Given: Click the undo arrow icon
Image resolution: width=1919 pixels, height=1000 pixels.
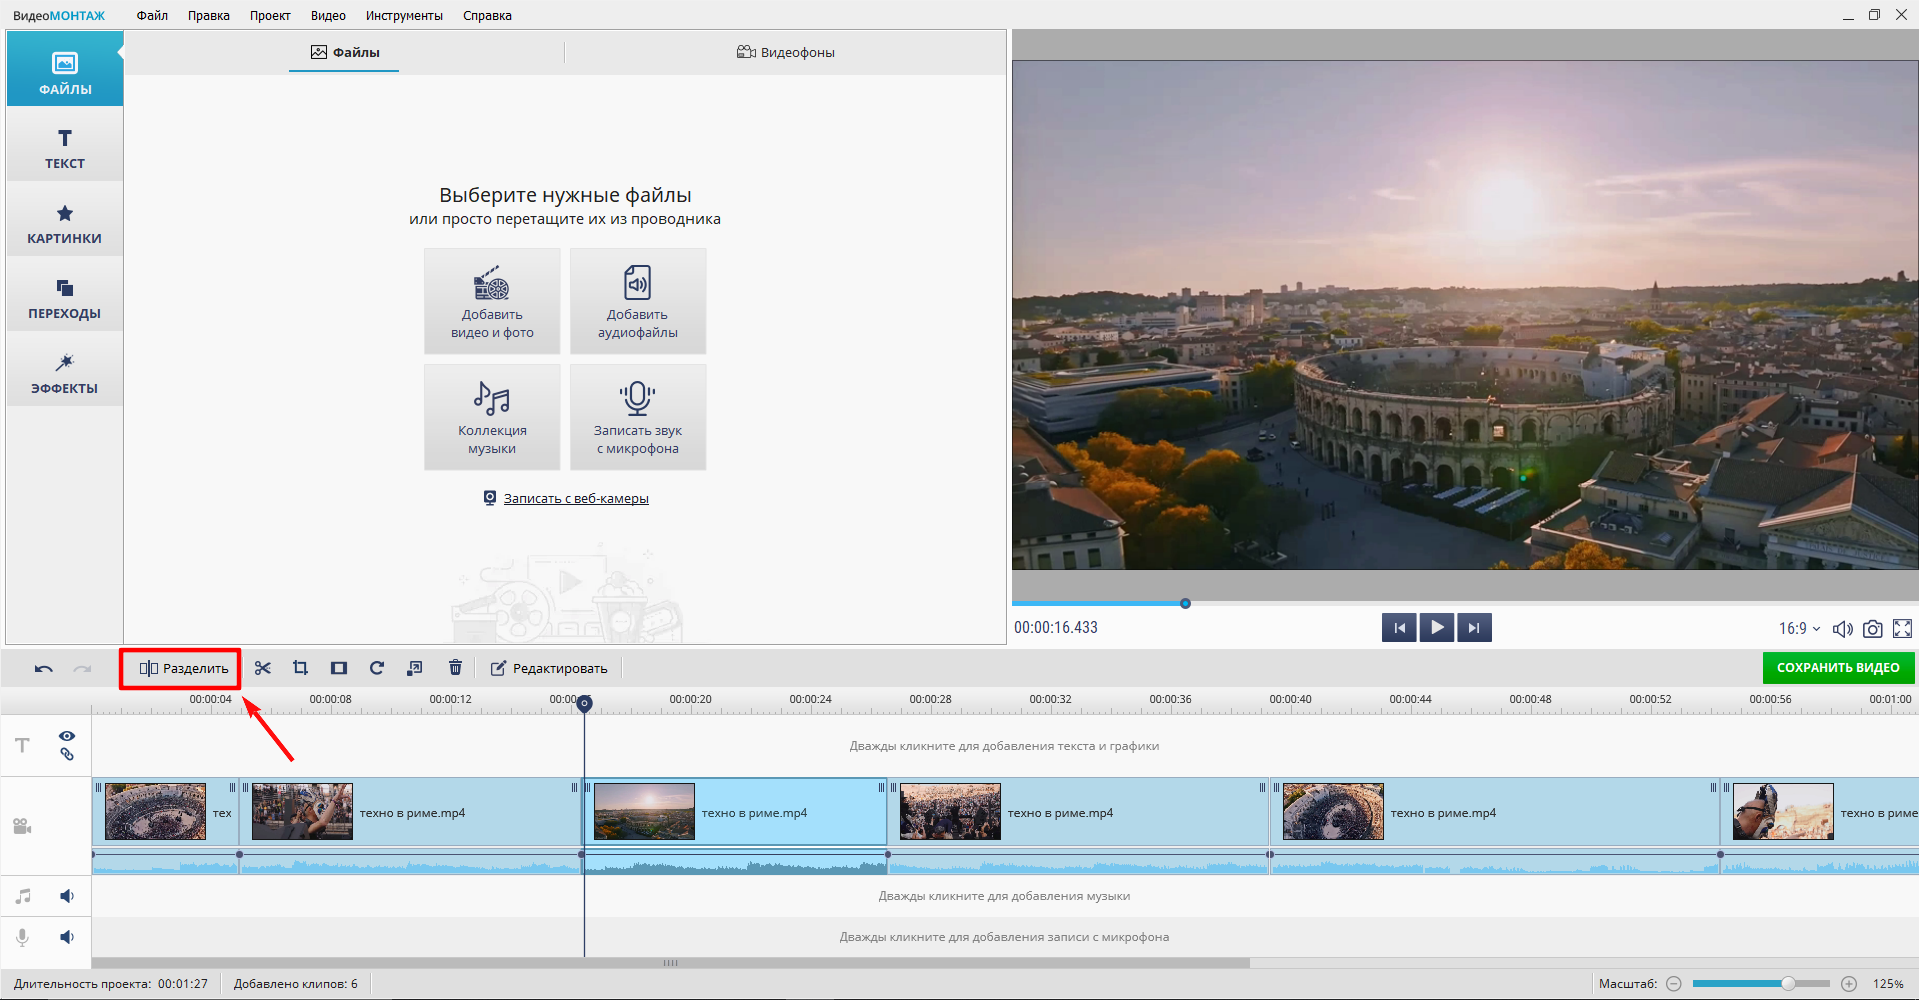Looking at the screenshot, I should point(43,669).
